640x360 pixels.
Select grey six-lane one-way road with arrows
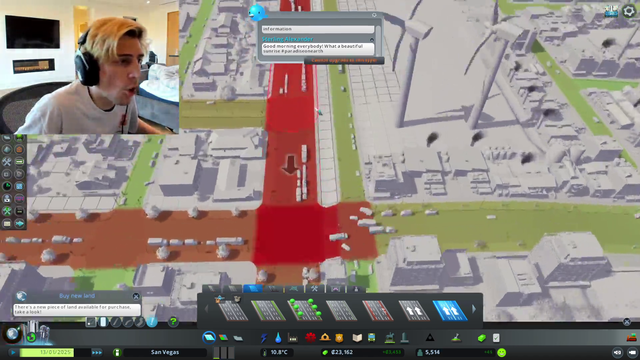(414, 310)
